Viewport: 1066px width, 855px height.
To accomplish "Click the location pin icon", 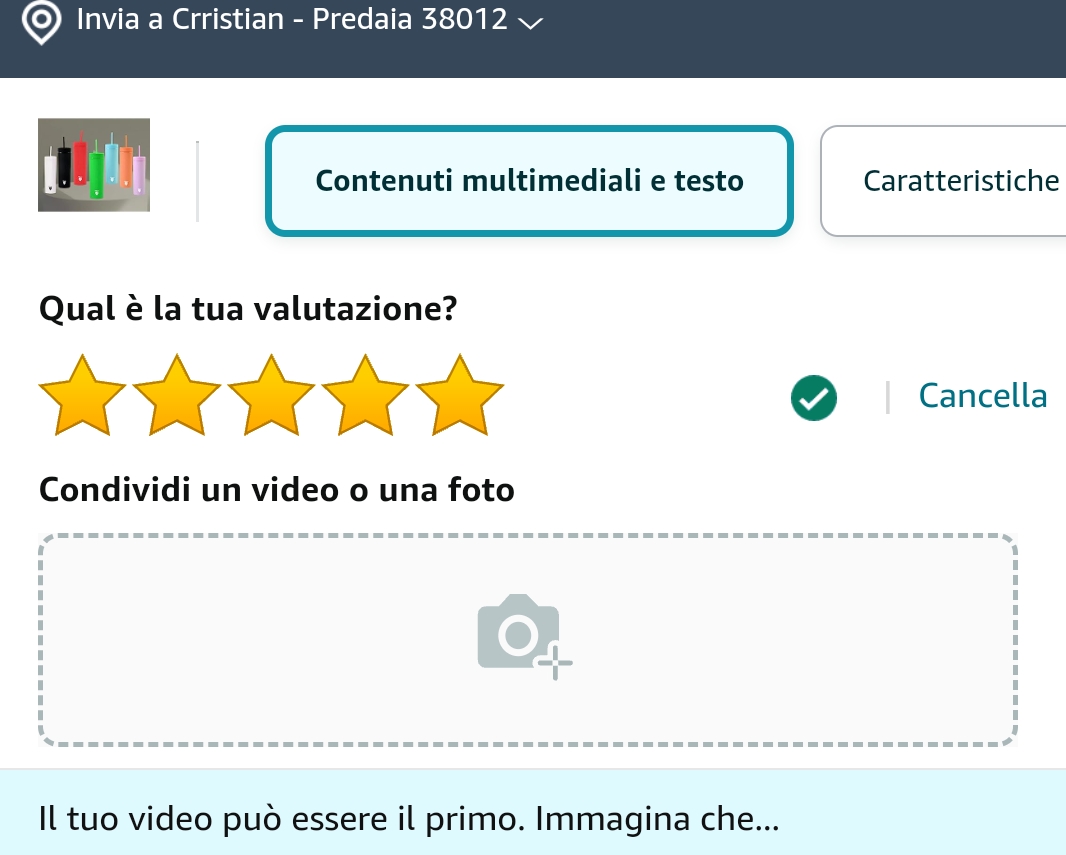I will pos(41,22).
